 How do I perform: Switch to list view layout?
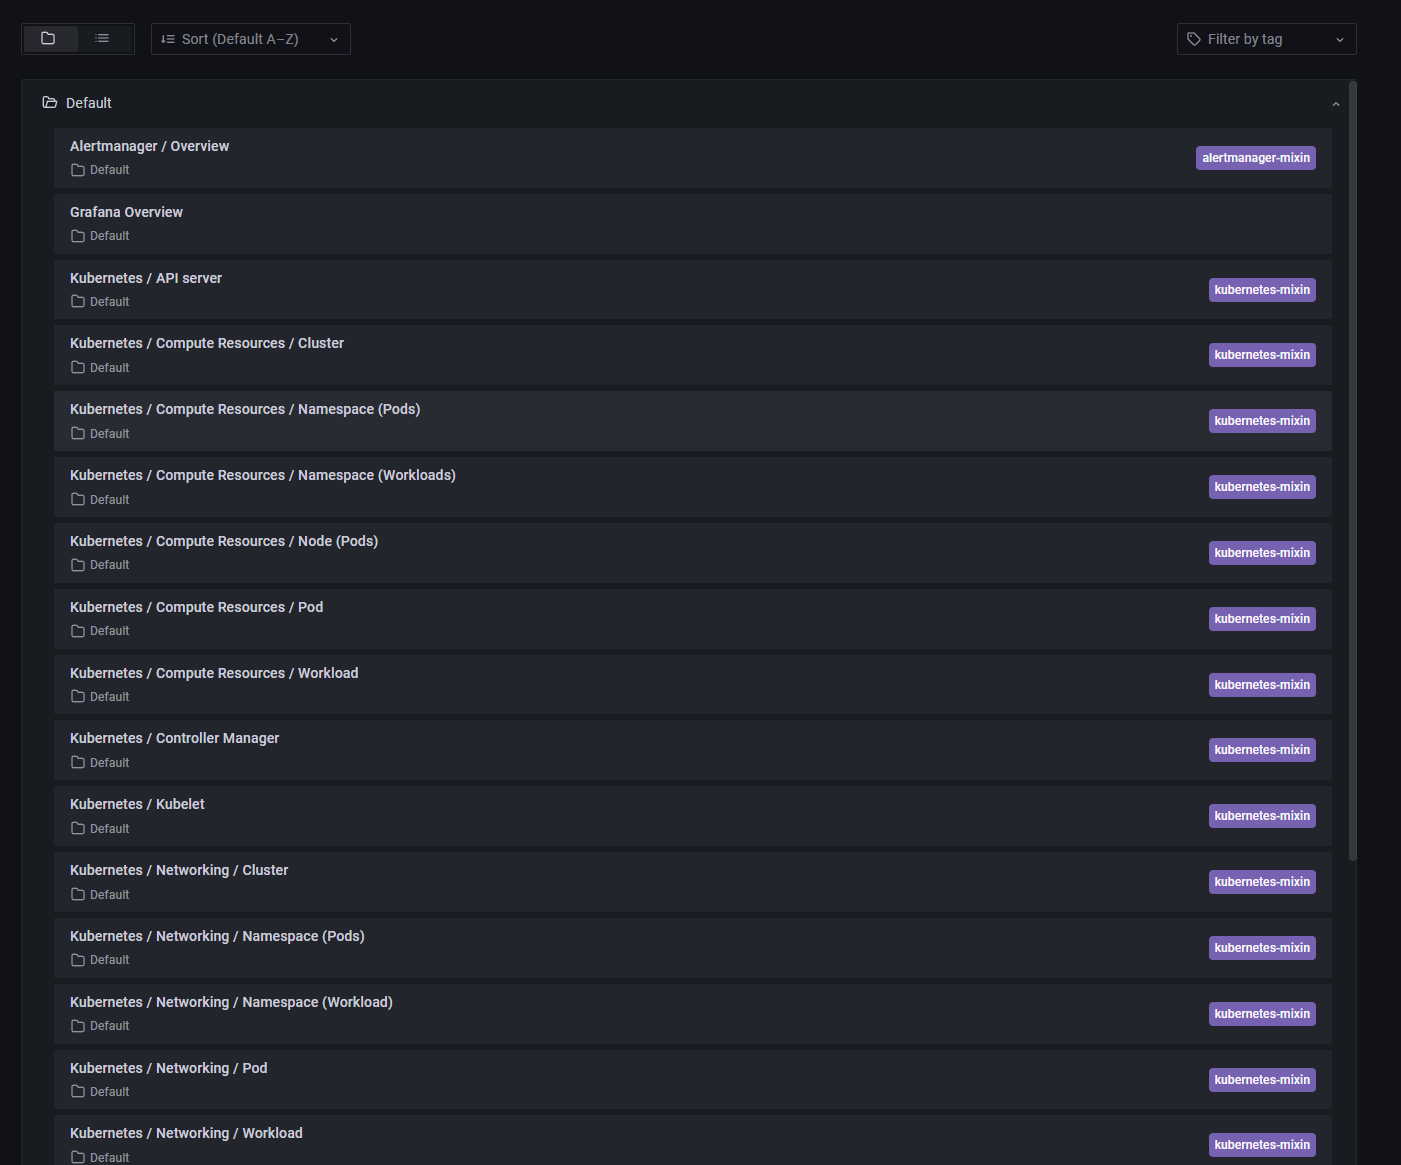(x=102, y=39)
